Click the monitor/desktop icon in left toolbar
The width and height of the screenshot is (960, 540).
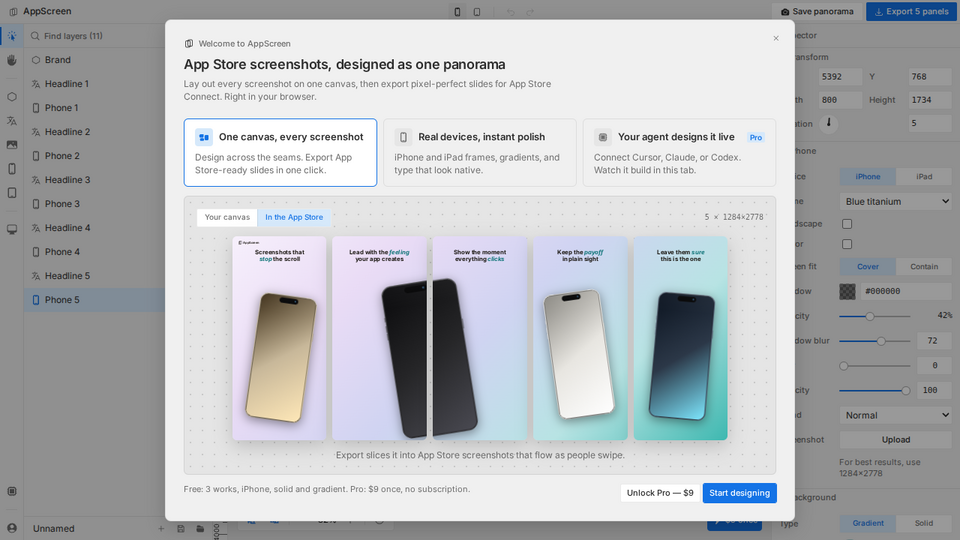[x=12, y=230]
